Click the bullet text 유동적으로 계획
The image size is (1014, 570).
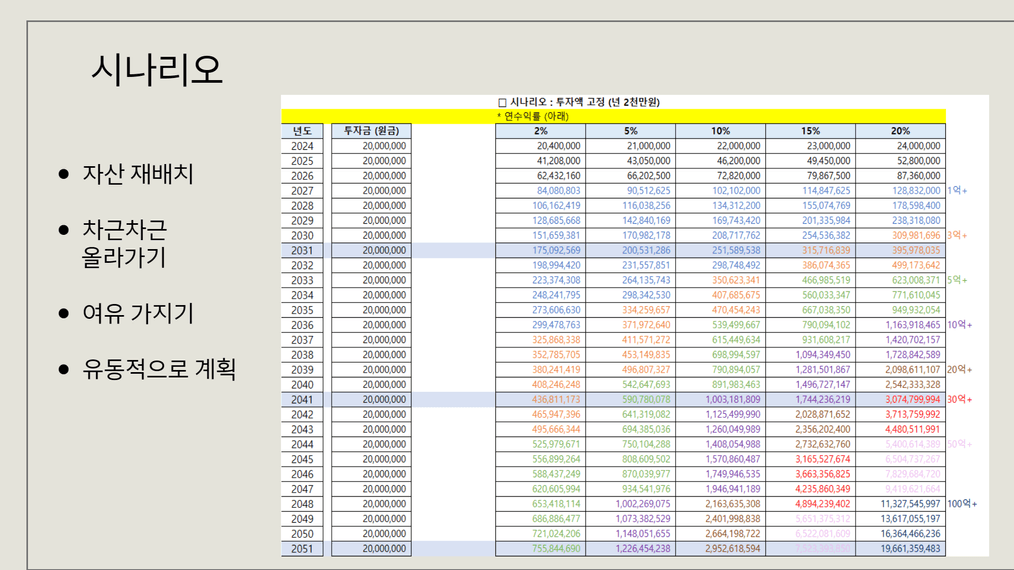pos(159,369)
